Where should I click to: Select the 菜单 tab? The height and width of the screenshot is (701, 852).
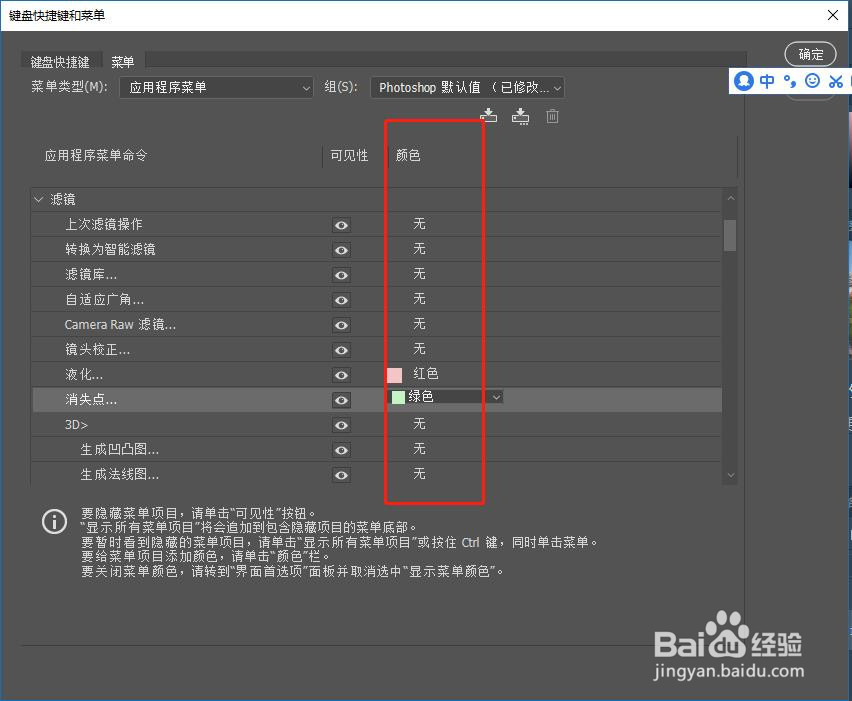tap(123, 61)
